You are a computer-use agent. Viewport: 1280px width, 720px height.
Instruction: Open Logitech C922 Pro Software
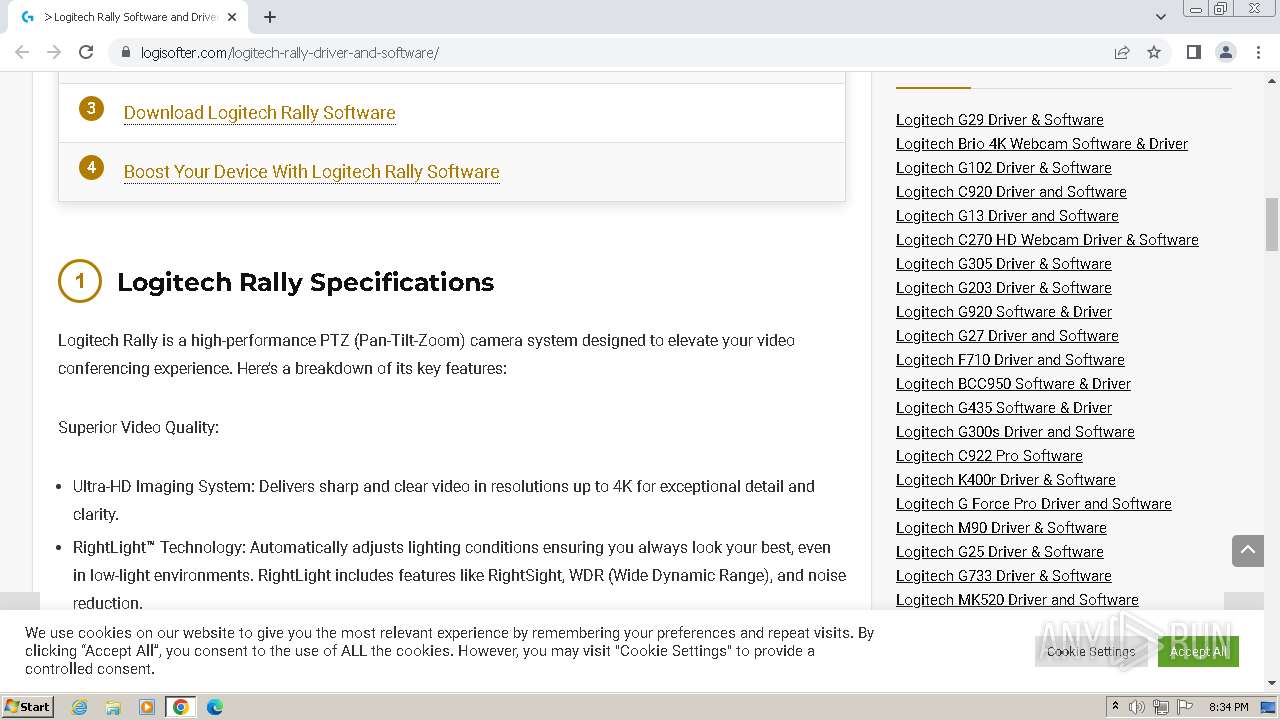[989, 455]
